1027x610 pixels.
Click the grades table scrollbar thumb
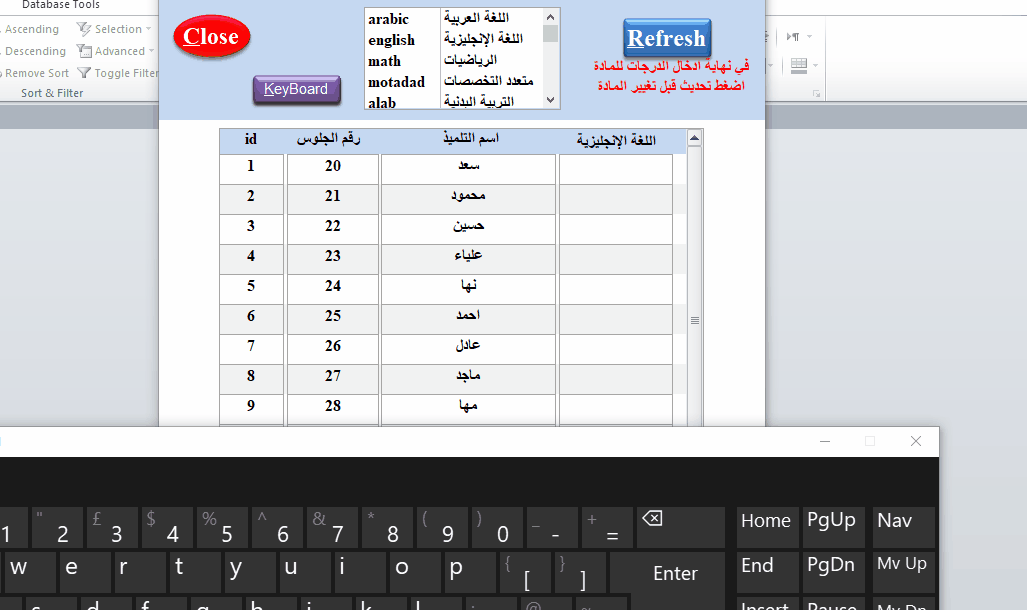tap(694, 320)
